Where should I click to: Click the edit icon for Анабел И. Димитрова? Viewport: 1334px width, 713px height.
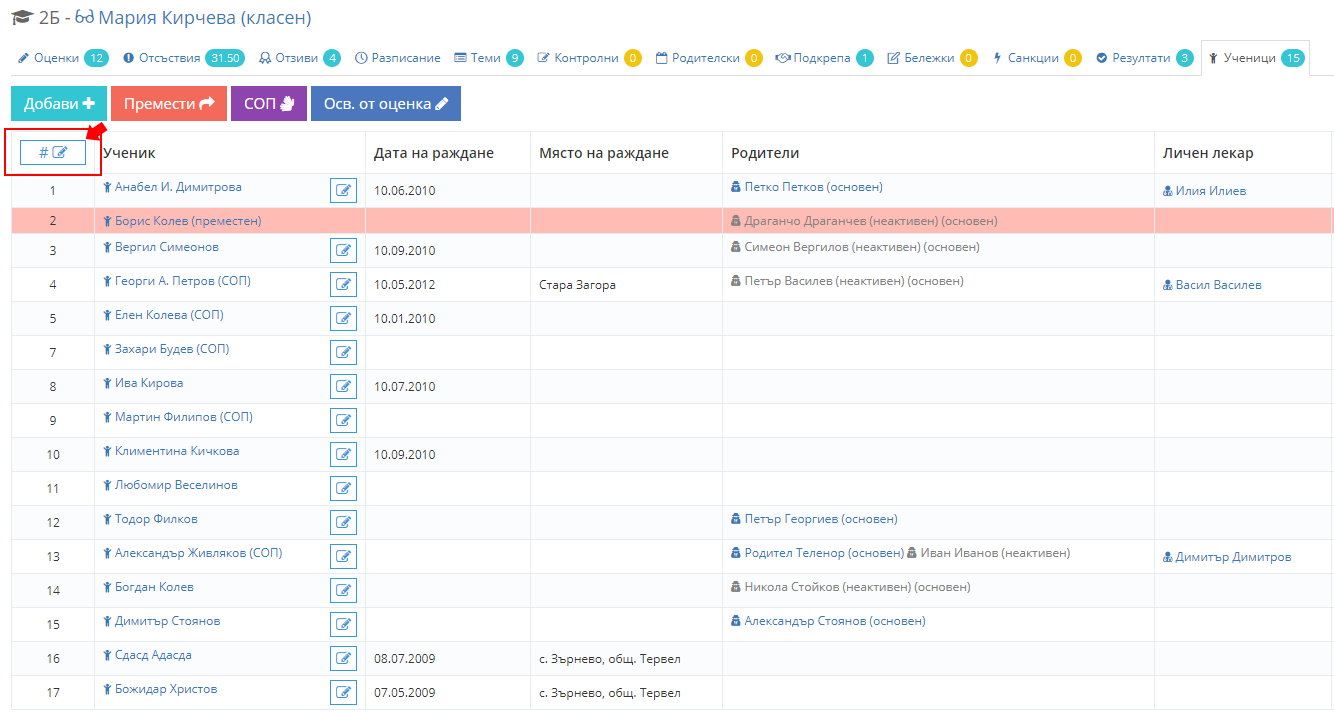point(343,190)
